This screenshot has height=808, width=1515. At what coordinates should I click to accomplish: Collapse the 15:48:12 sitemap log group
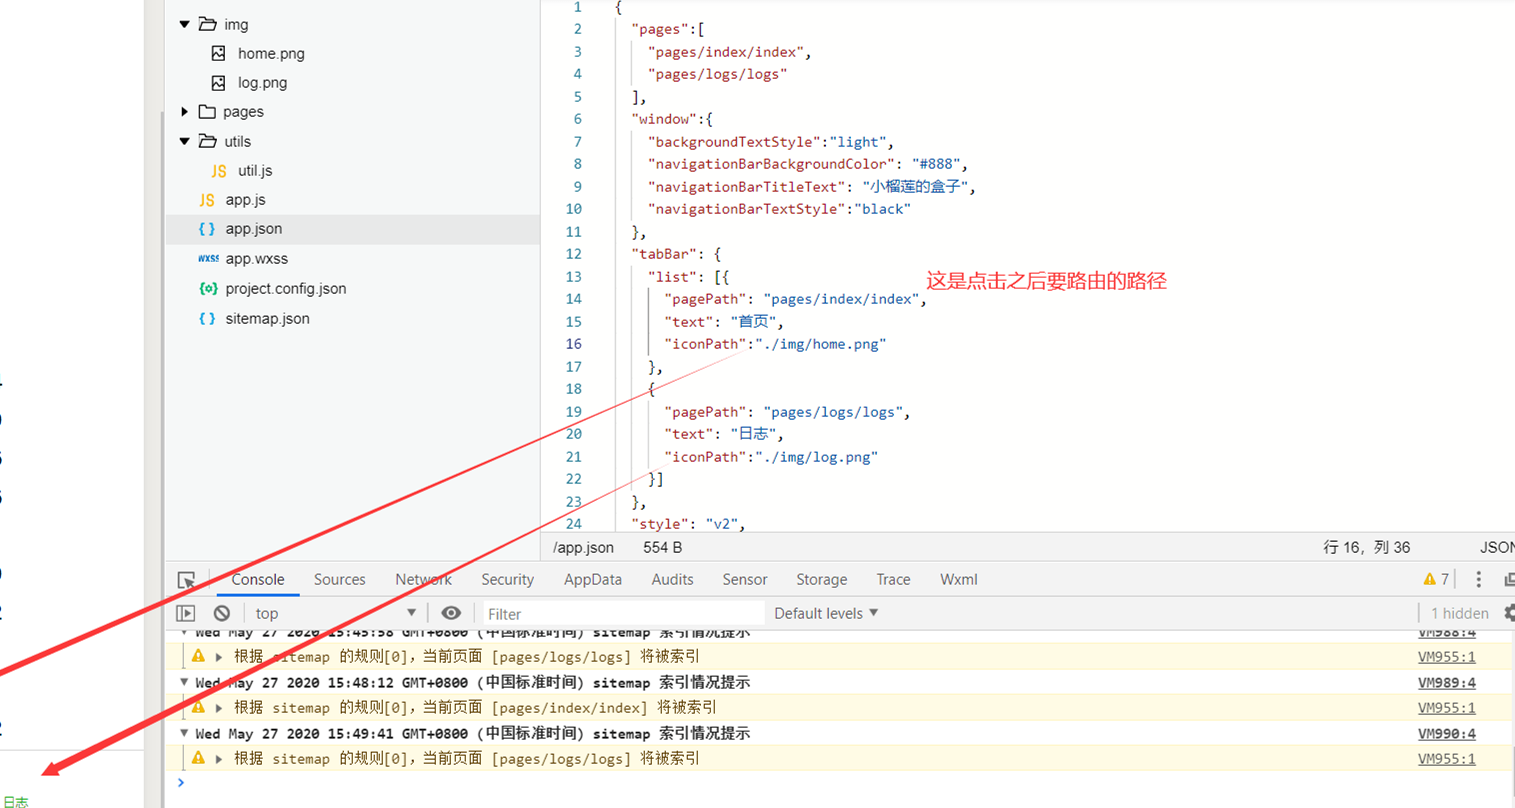pyautogui.click(x=184, y=682)
